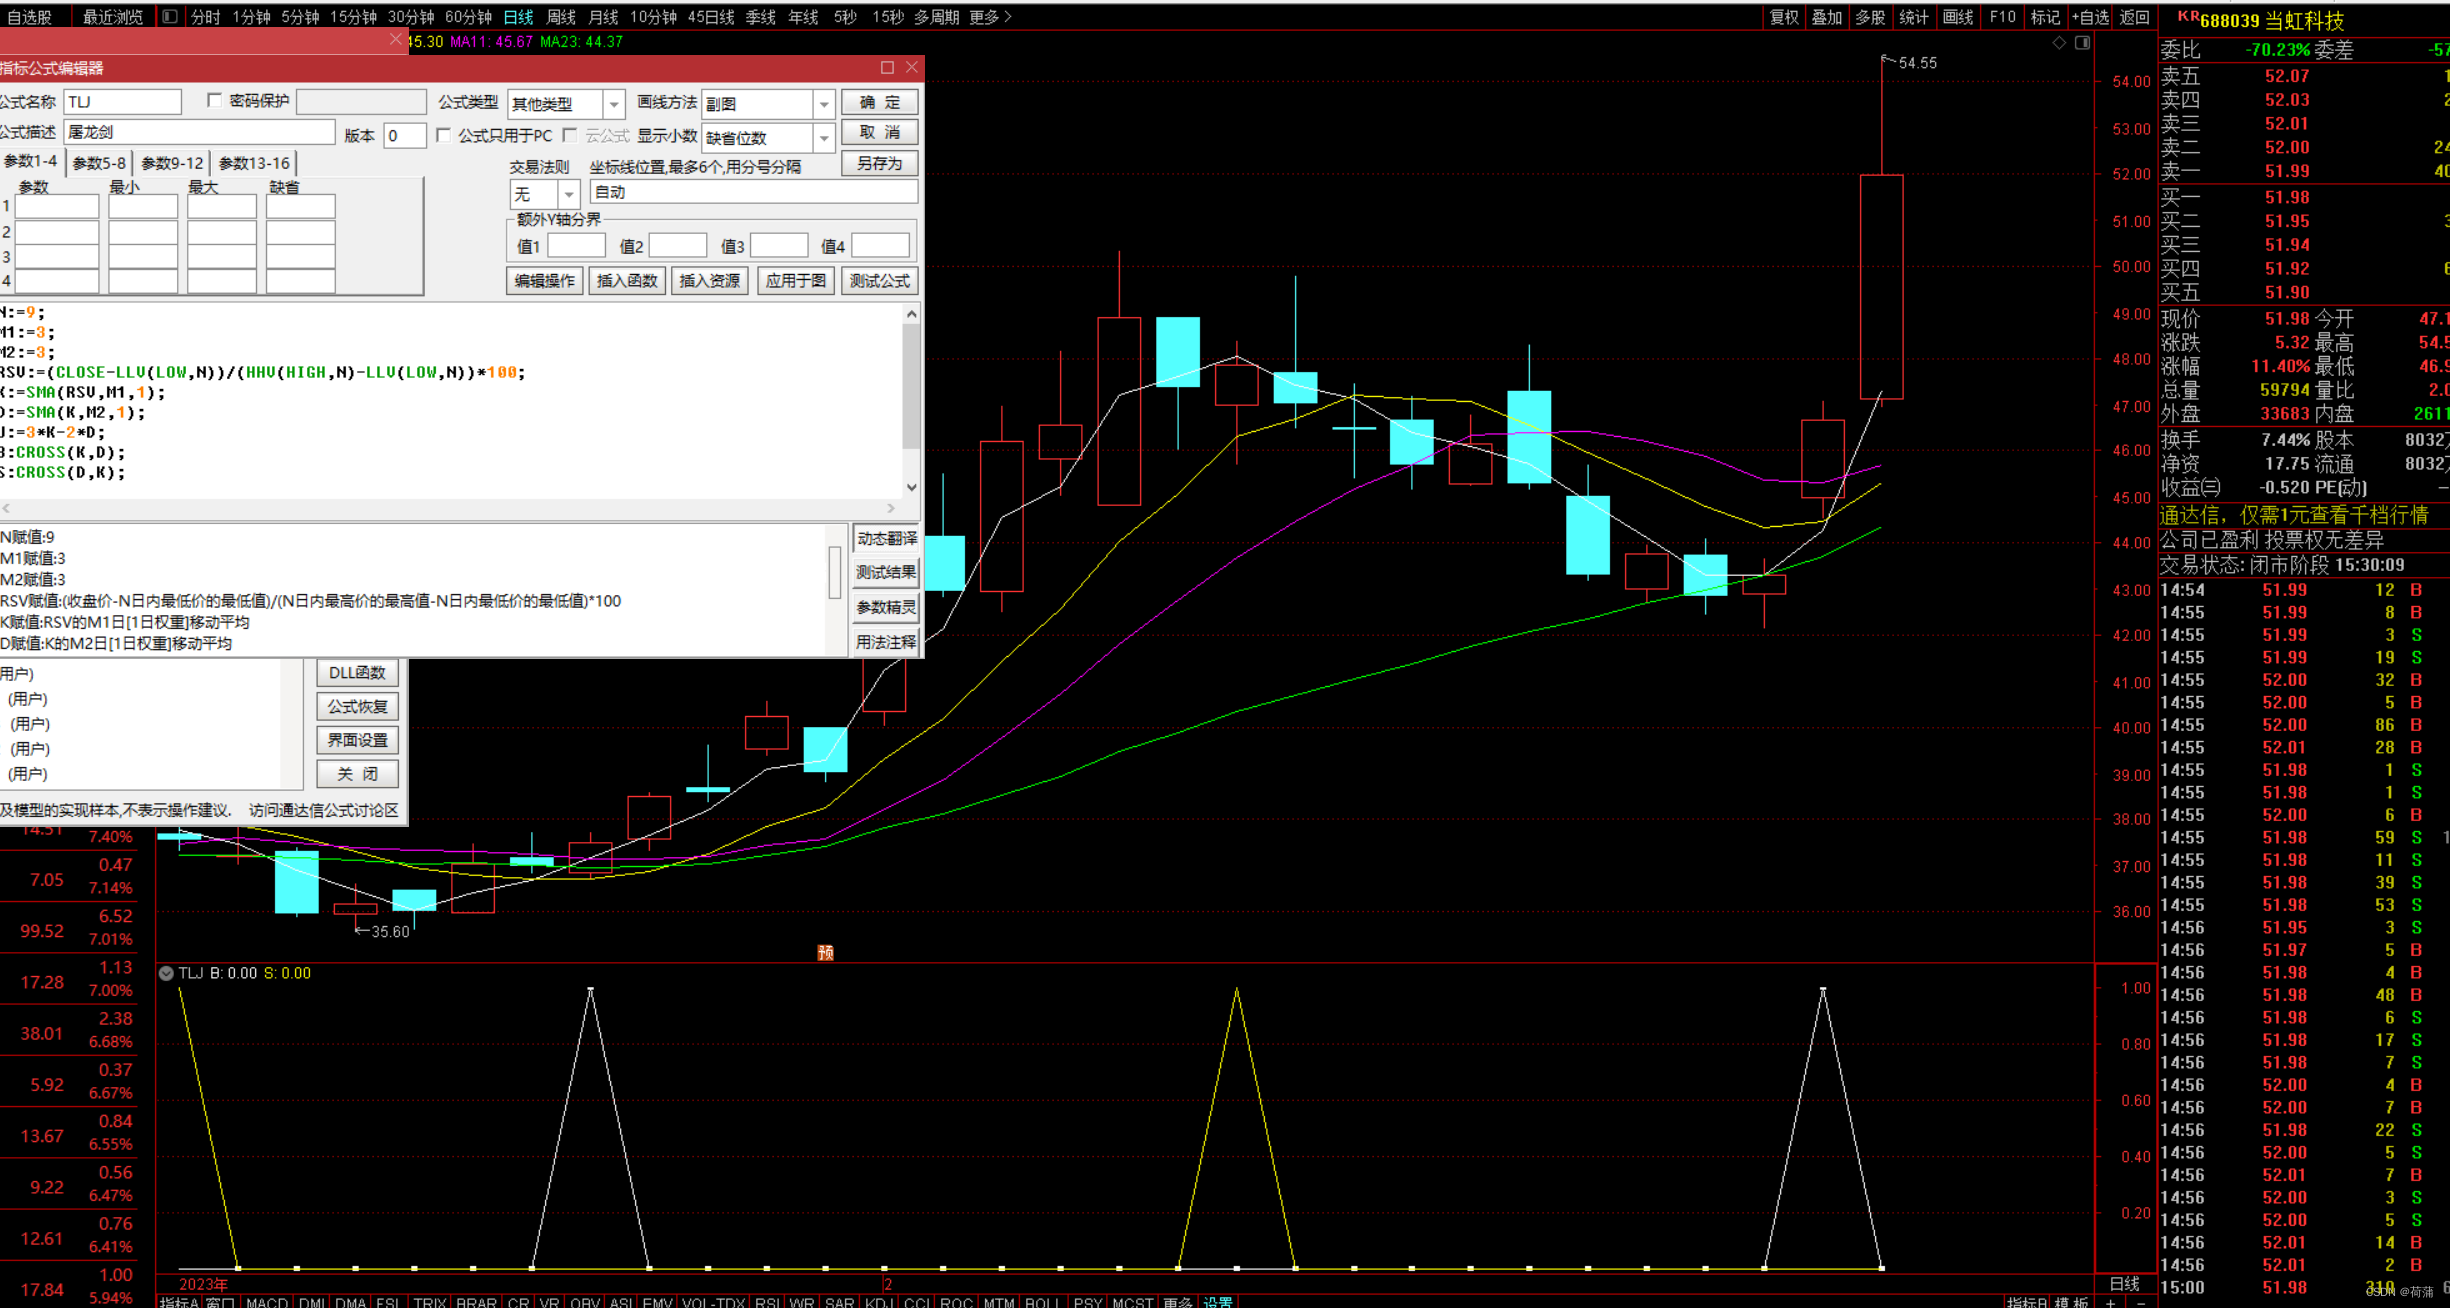2450x1308 pixels.
Task: Switch to the 参数13-16 tab
Action: [x=254, y=163]
